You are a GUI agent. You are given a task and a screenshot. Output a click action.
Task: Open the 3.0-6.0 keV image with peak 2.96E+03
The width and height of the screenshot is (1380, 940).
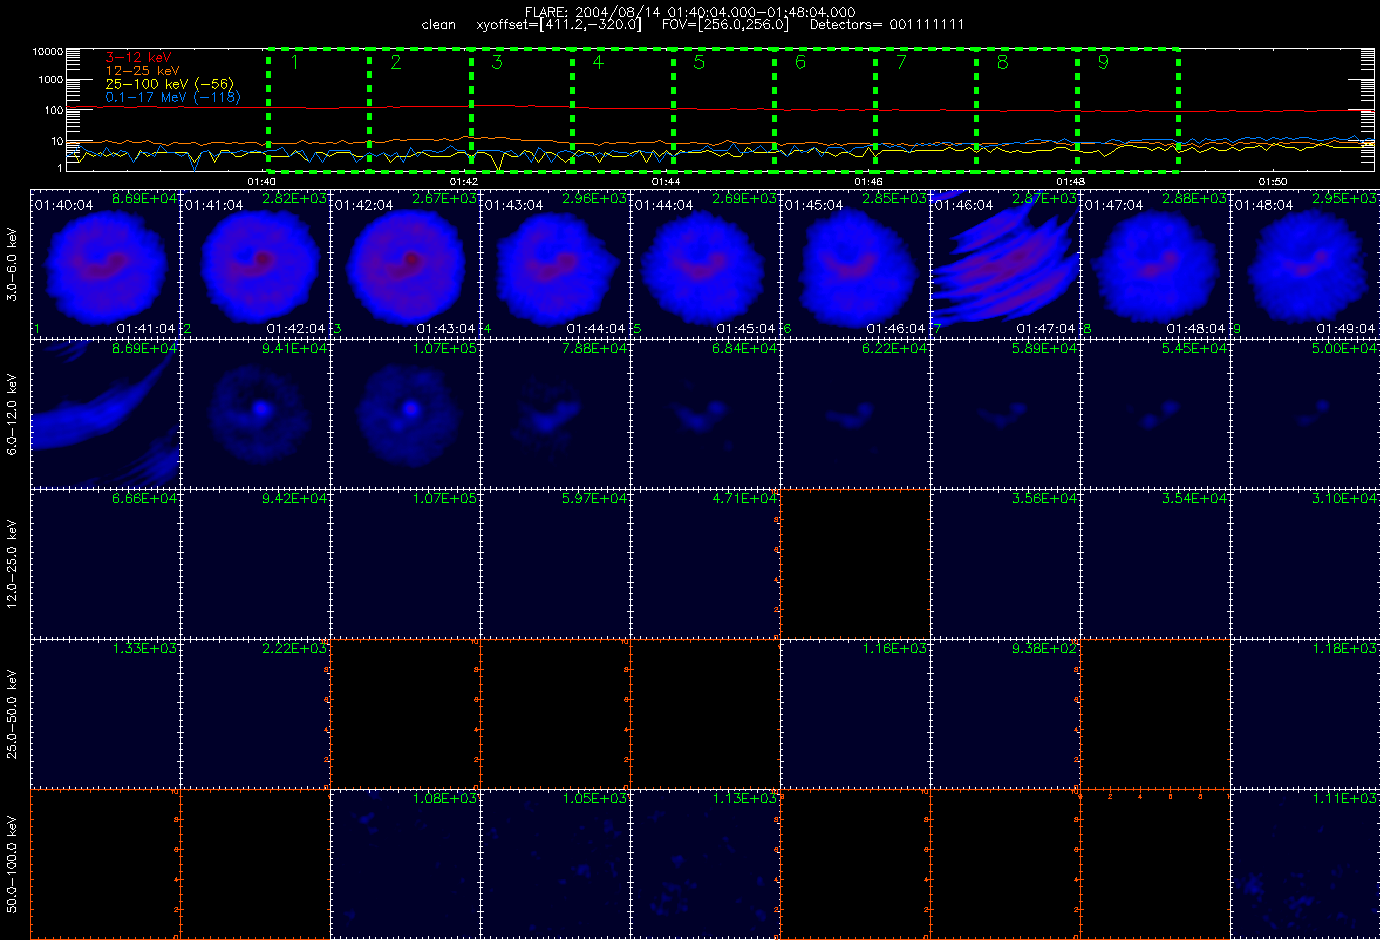pos(556,264)
